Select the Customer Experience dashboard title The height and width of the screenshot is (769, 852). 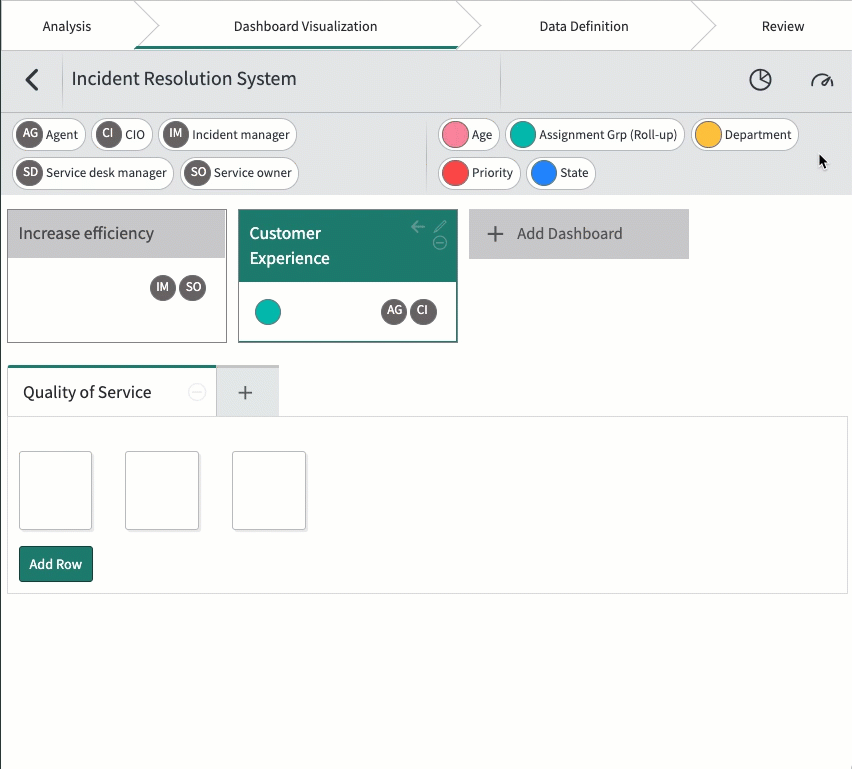point(290,246)
